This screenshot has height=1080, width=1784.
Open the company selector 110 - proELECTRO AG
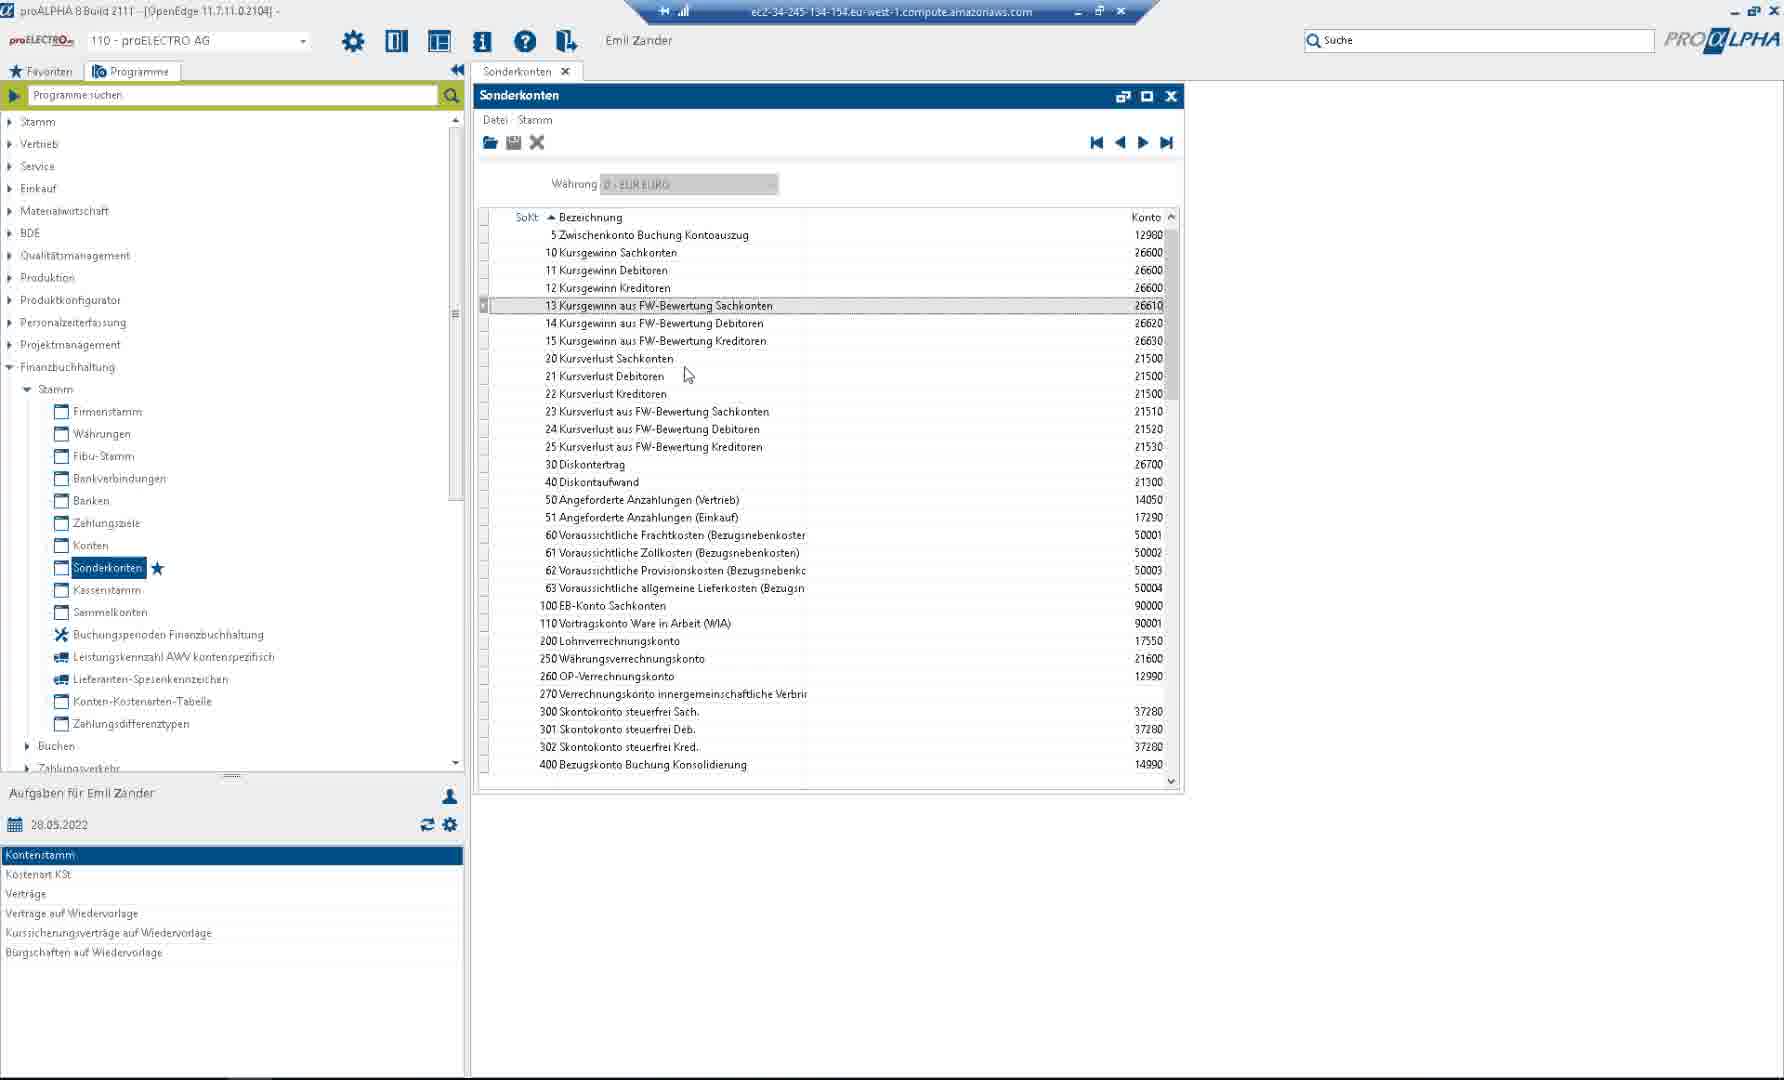pos(198,41)
